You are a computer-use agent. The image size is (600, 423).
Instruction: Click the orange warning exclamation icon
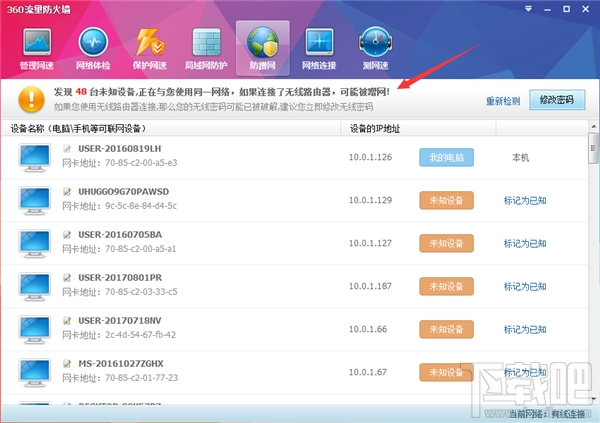[x=31, y=99]
